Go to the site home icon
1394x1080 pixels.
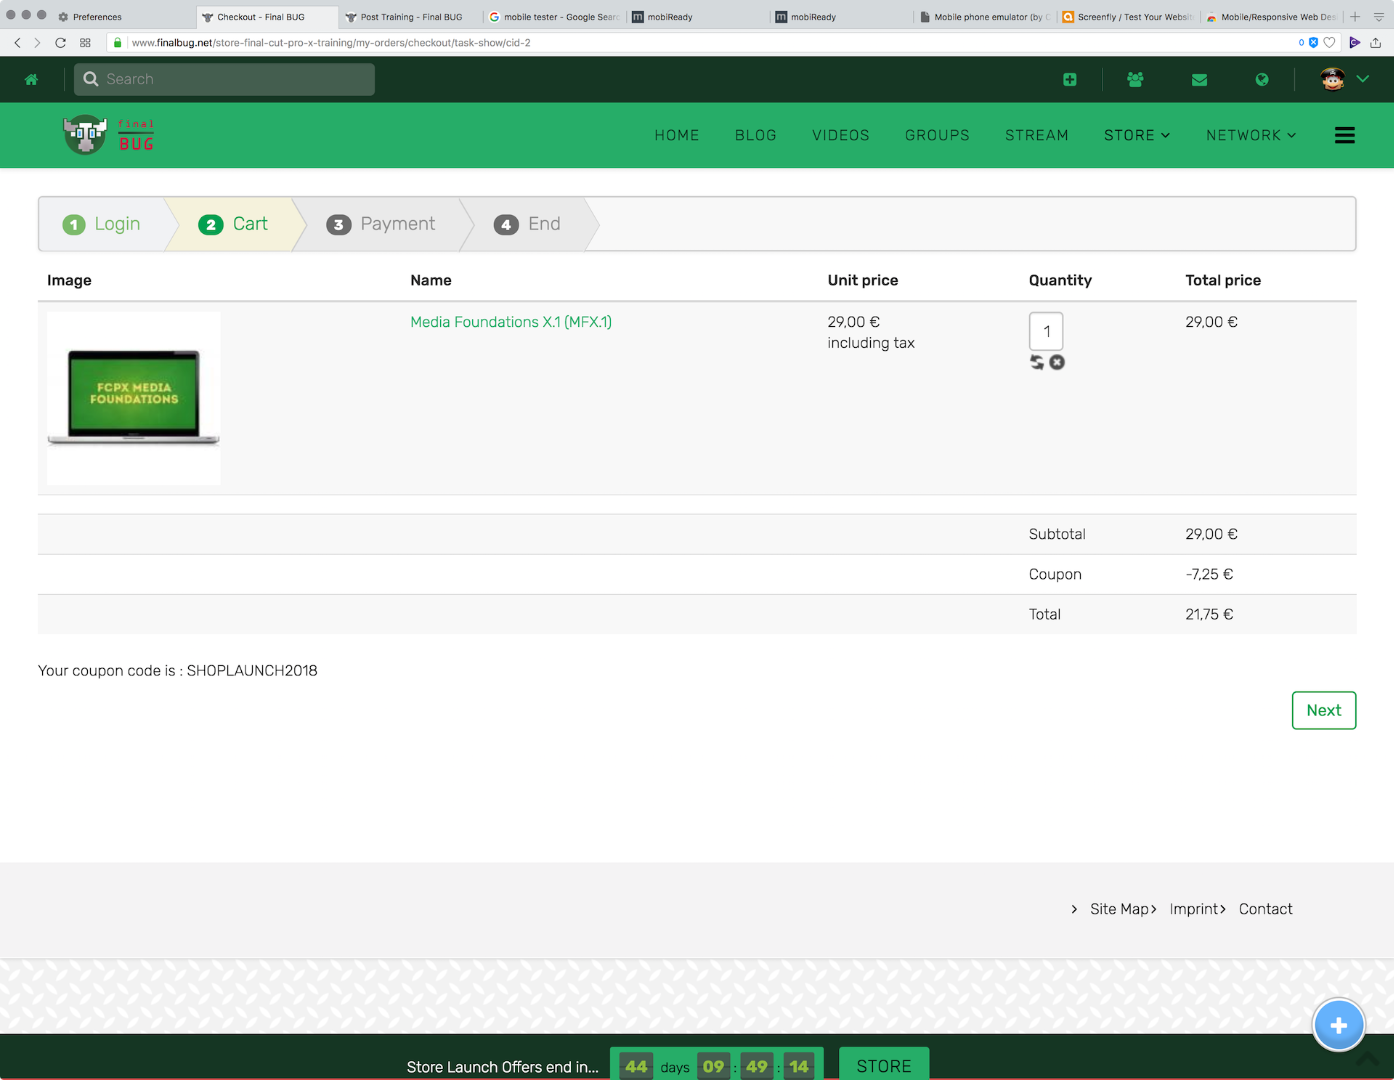[31, 80]
